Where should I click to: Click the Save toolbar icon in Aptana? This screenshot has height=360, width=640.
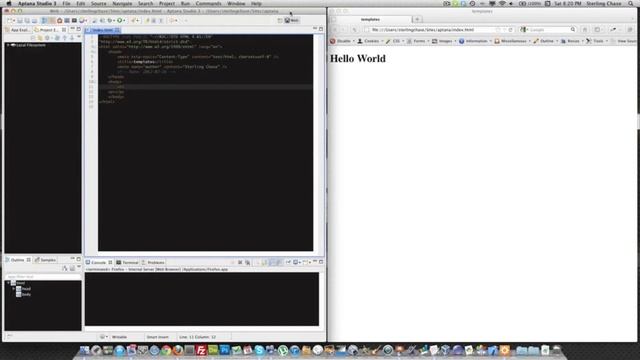(x=20, y=20)
